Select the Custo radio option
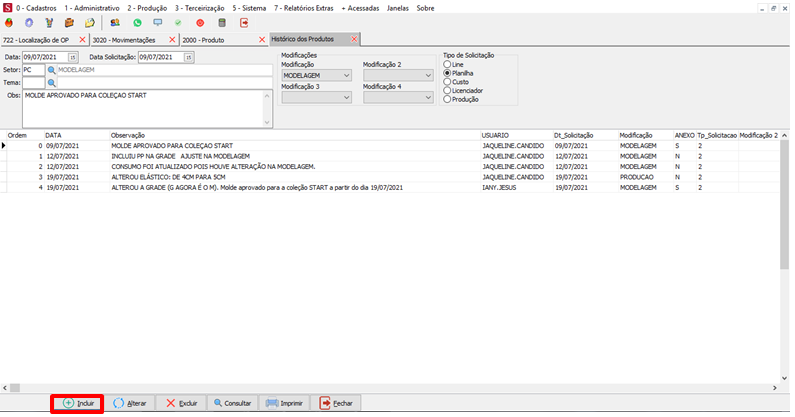This screenshot has width=795, height=417. click(447, 82)
